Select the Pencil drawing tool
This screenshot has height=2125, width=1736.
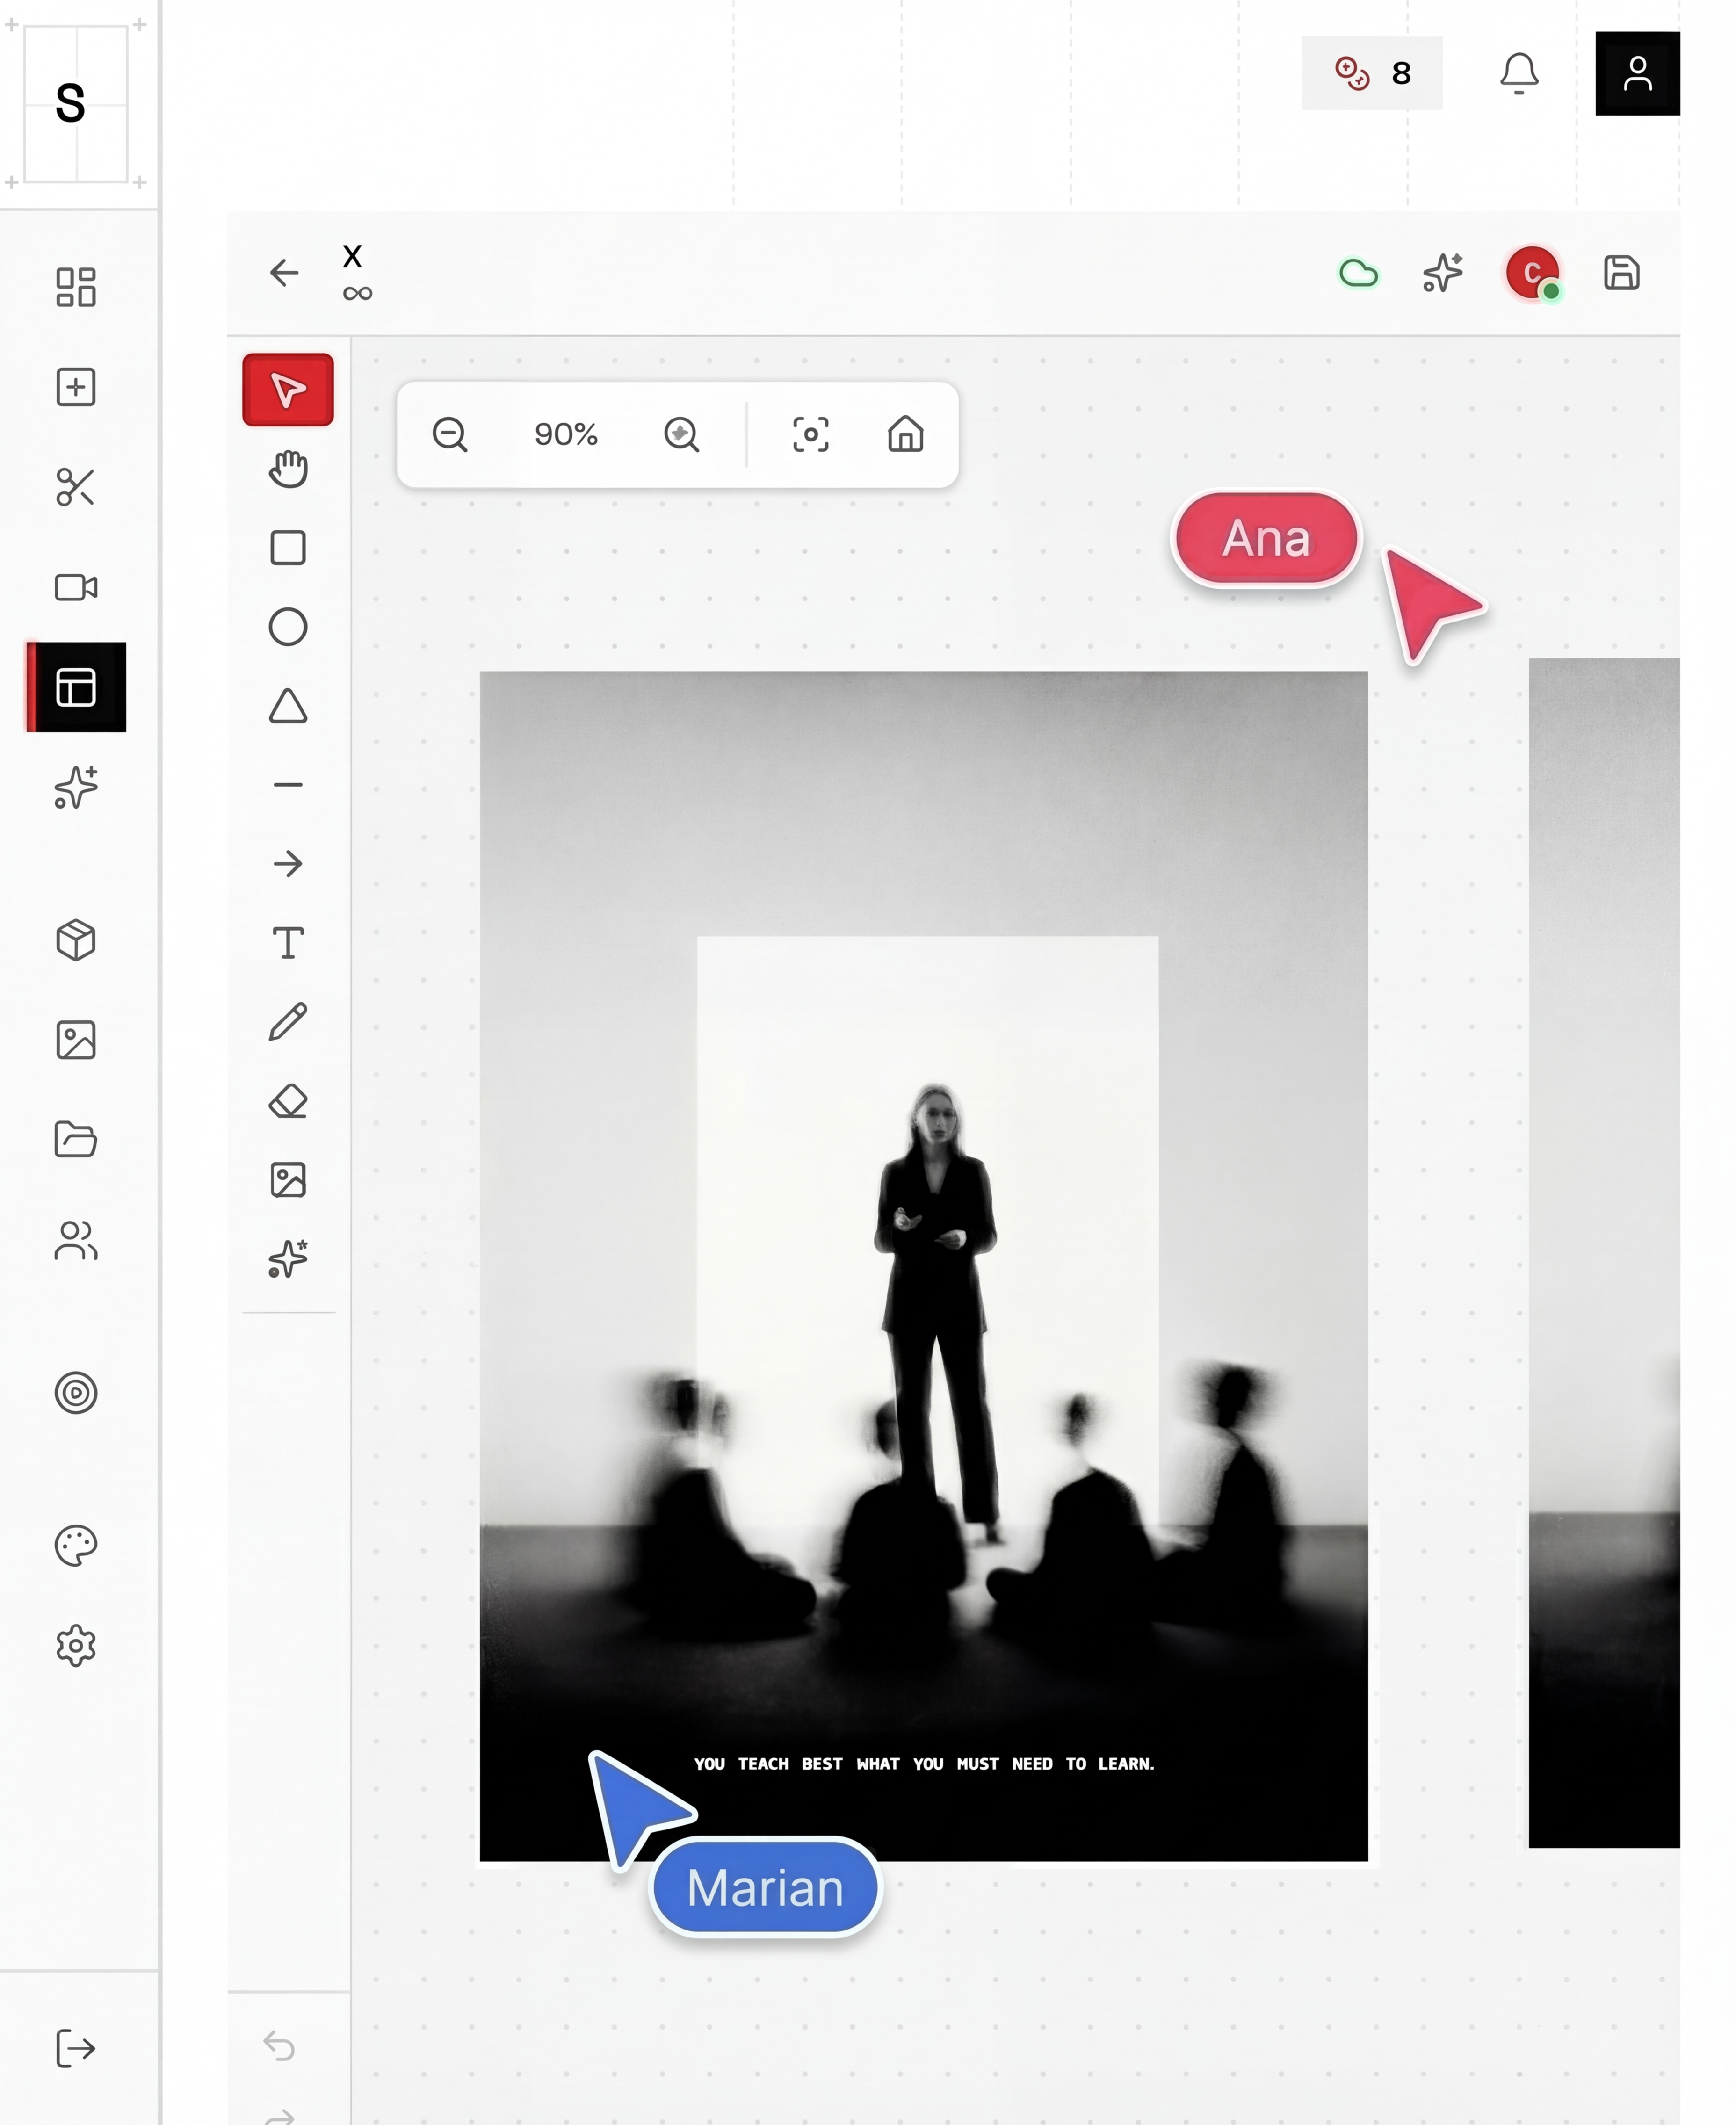coord(288,1022)
